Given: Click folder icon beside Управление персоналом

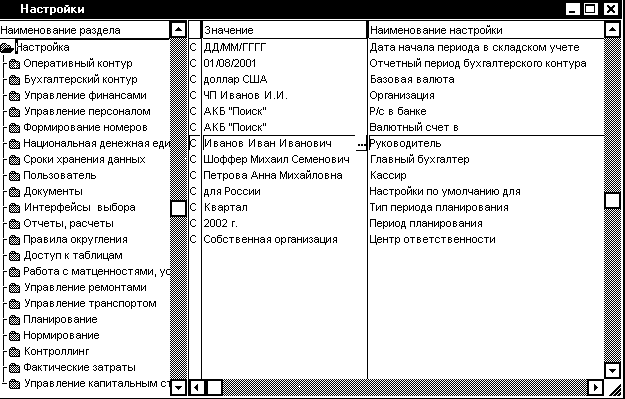Looking at the screenshot, I should tap(14, 112).
